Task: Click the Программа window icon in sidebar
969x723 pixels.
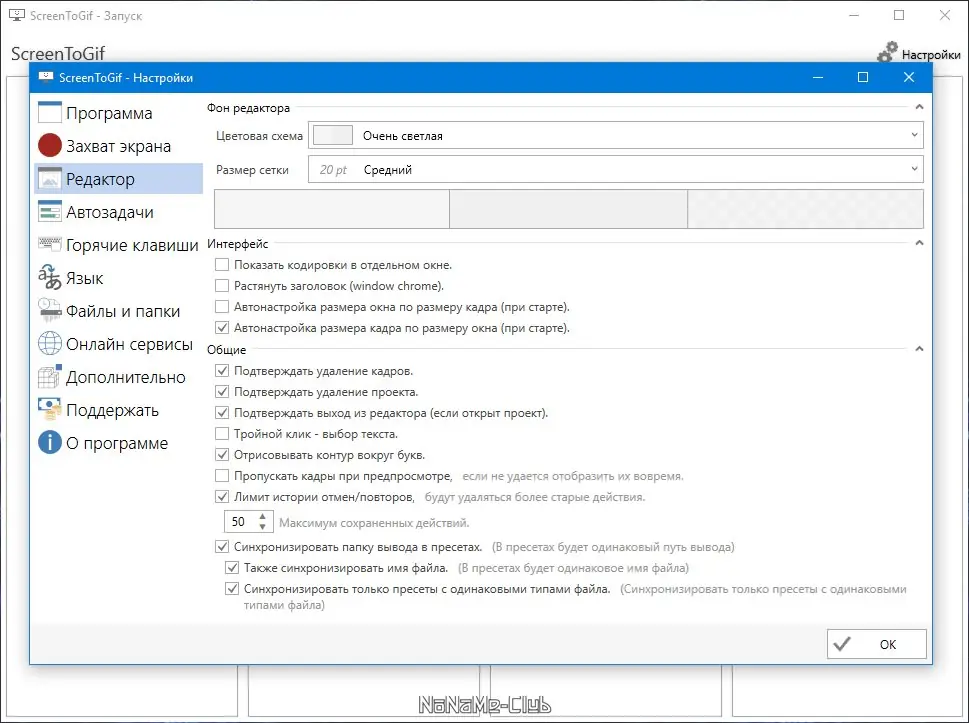Action: (x=49, y=112)
